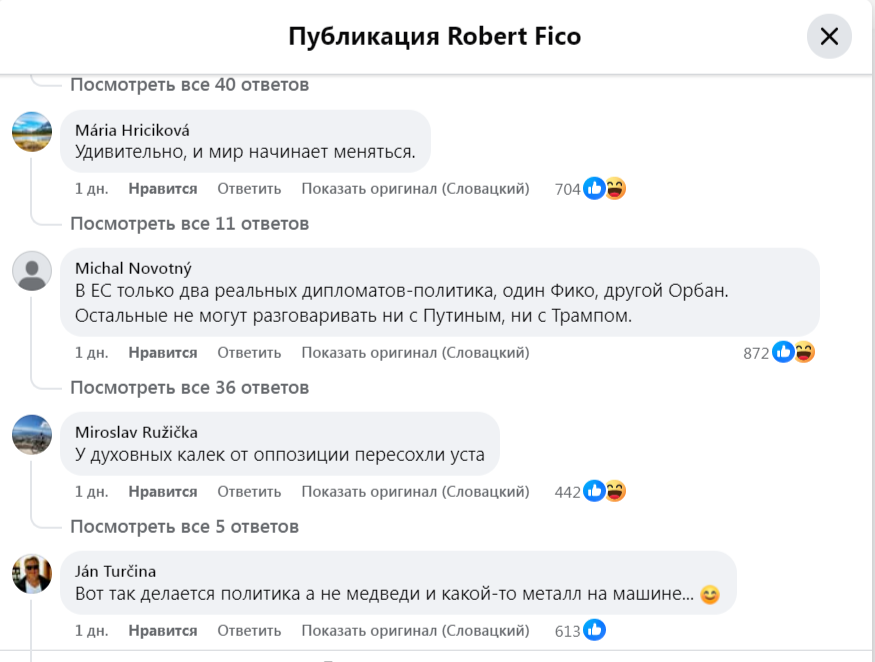Open Mária Hriciková's profile picture
This screenshot has height=662, width=875.
(x=32, y=131)
